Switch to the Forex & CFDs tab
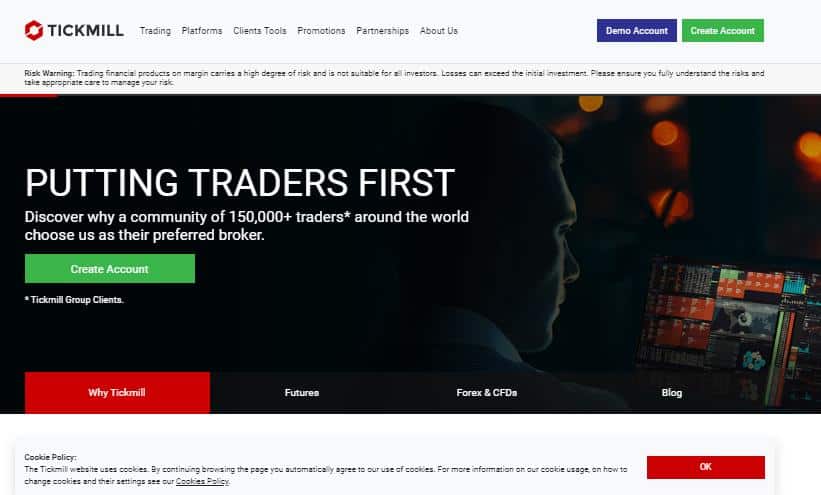Image resolution: width=821 pixels, height=495 pixels. click(x=486, y=392)
